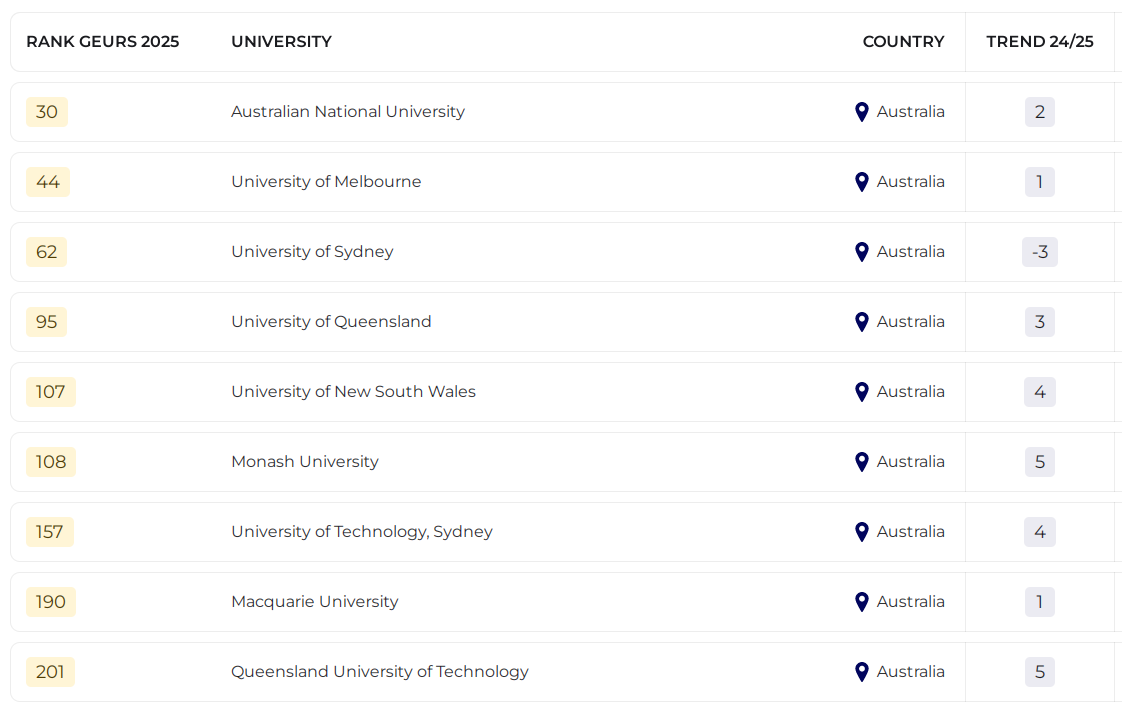Screen dimensions: 1122x711
Task: Click the map pin for University of New South Wales
Action: click(862, 392)
